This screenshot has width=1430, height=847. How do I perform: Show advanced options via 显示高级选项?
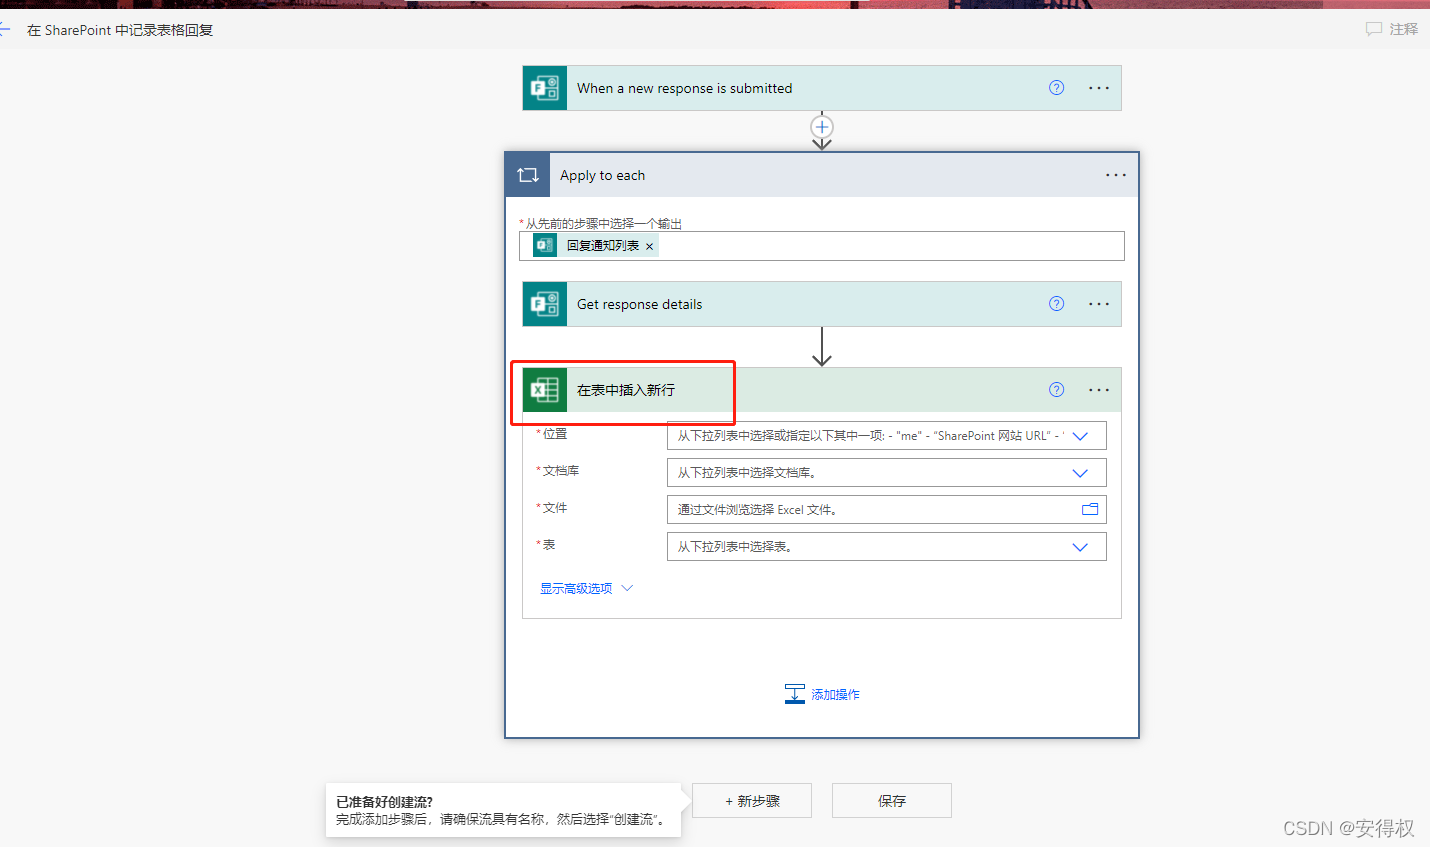tap(586, 588)
